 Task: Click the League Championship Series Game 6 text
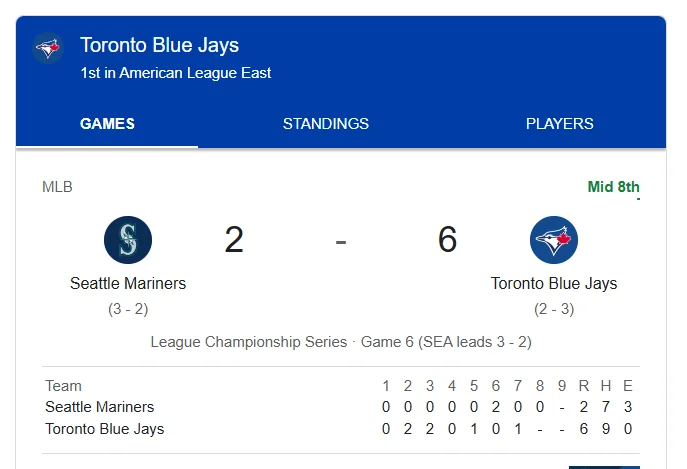[341, 342]
